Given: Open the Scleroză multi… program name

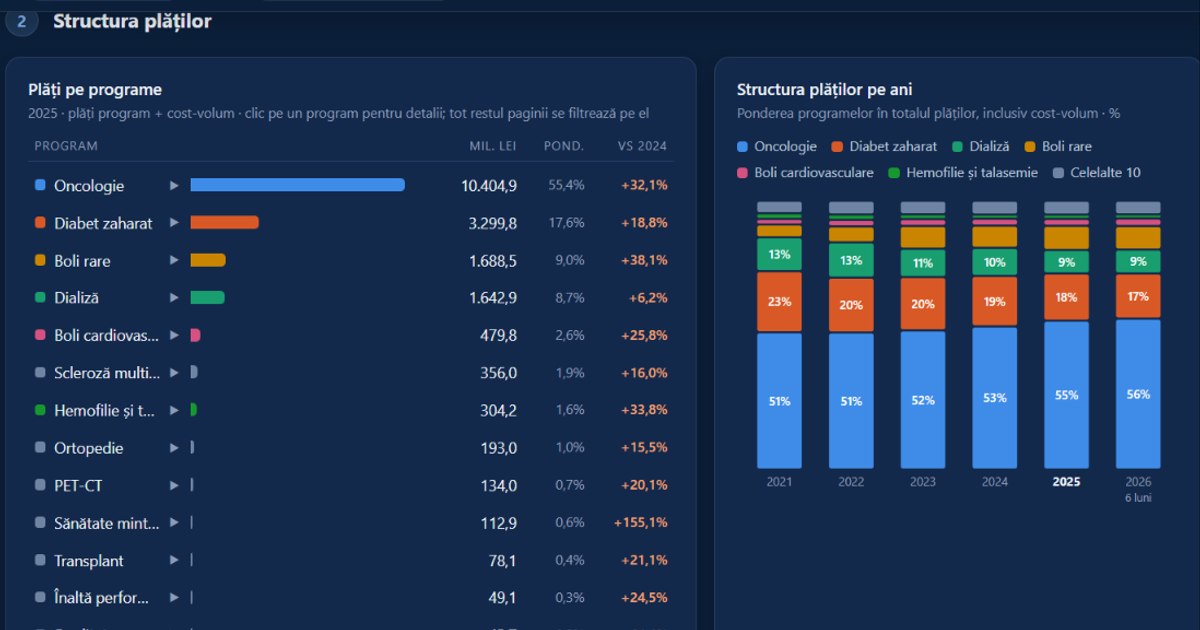Looking at the screenshot, I should pos(107,372).
